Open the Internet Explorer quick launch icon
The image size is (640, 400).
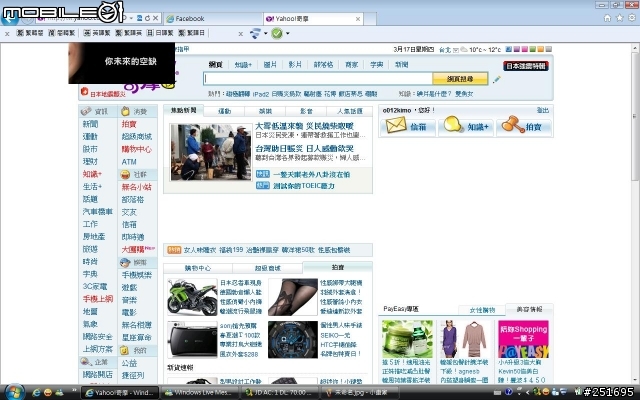click(x=36, y=393)
